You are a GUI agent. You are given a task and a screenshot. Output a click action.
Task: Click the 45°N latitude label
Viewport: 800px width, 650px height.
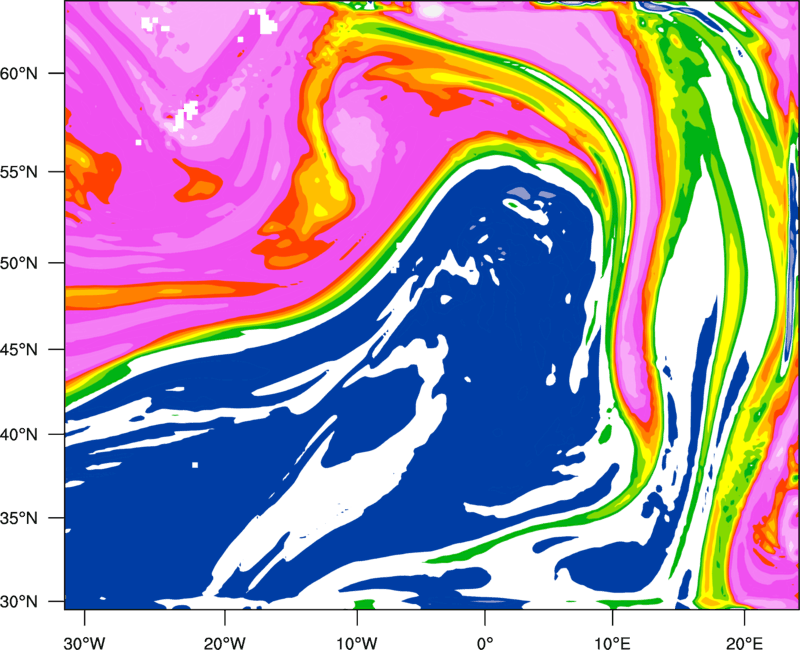click(19, 349)
